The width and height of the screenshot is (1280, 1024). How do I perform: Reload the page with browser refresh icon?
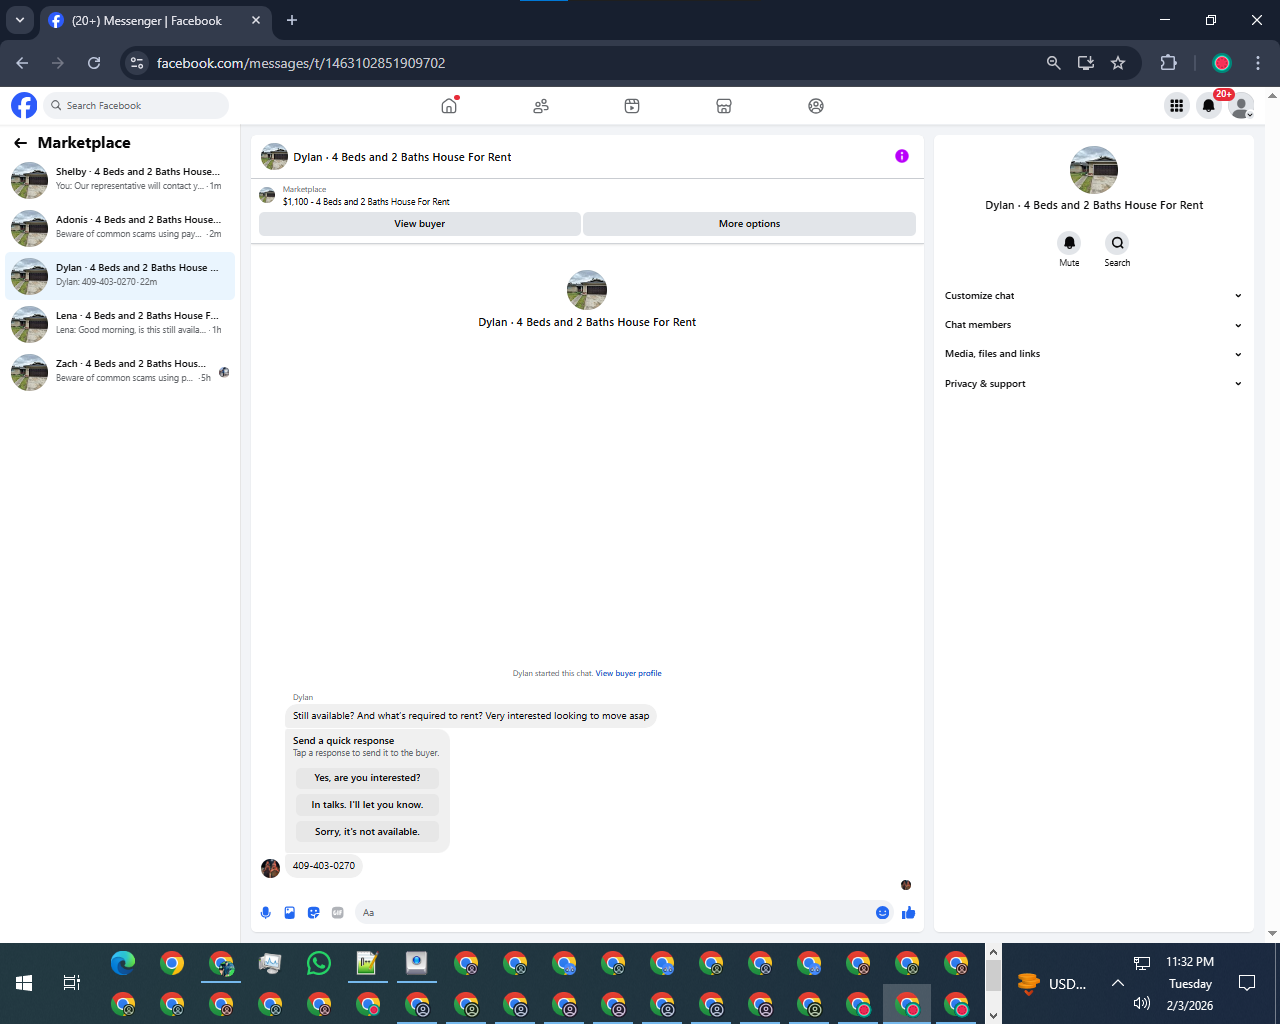pyautogui.click(x=94, y=63)
